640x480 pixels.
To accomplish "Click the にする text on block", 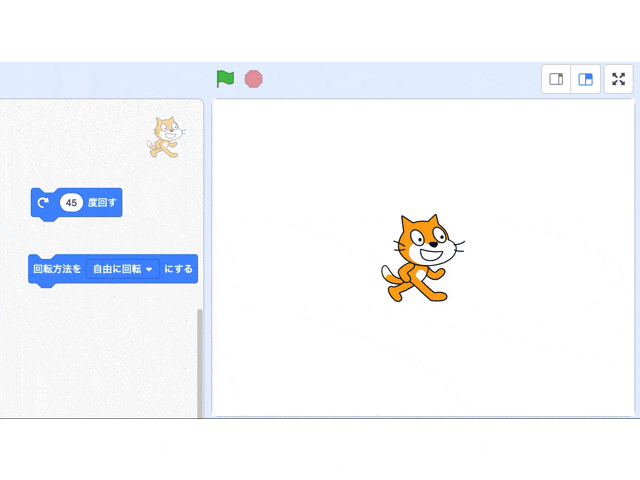I will coord(178,269).
